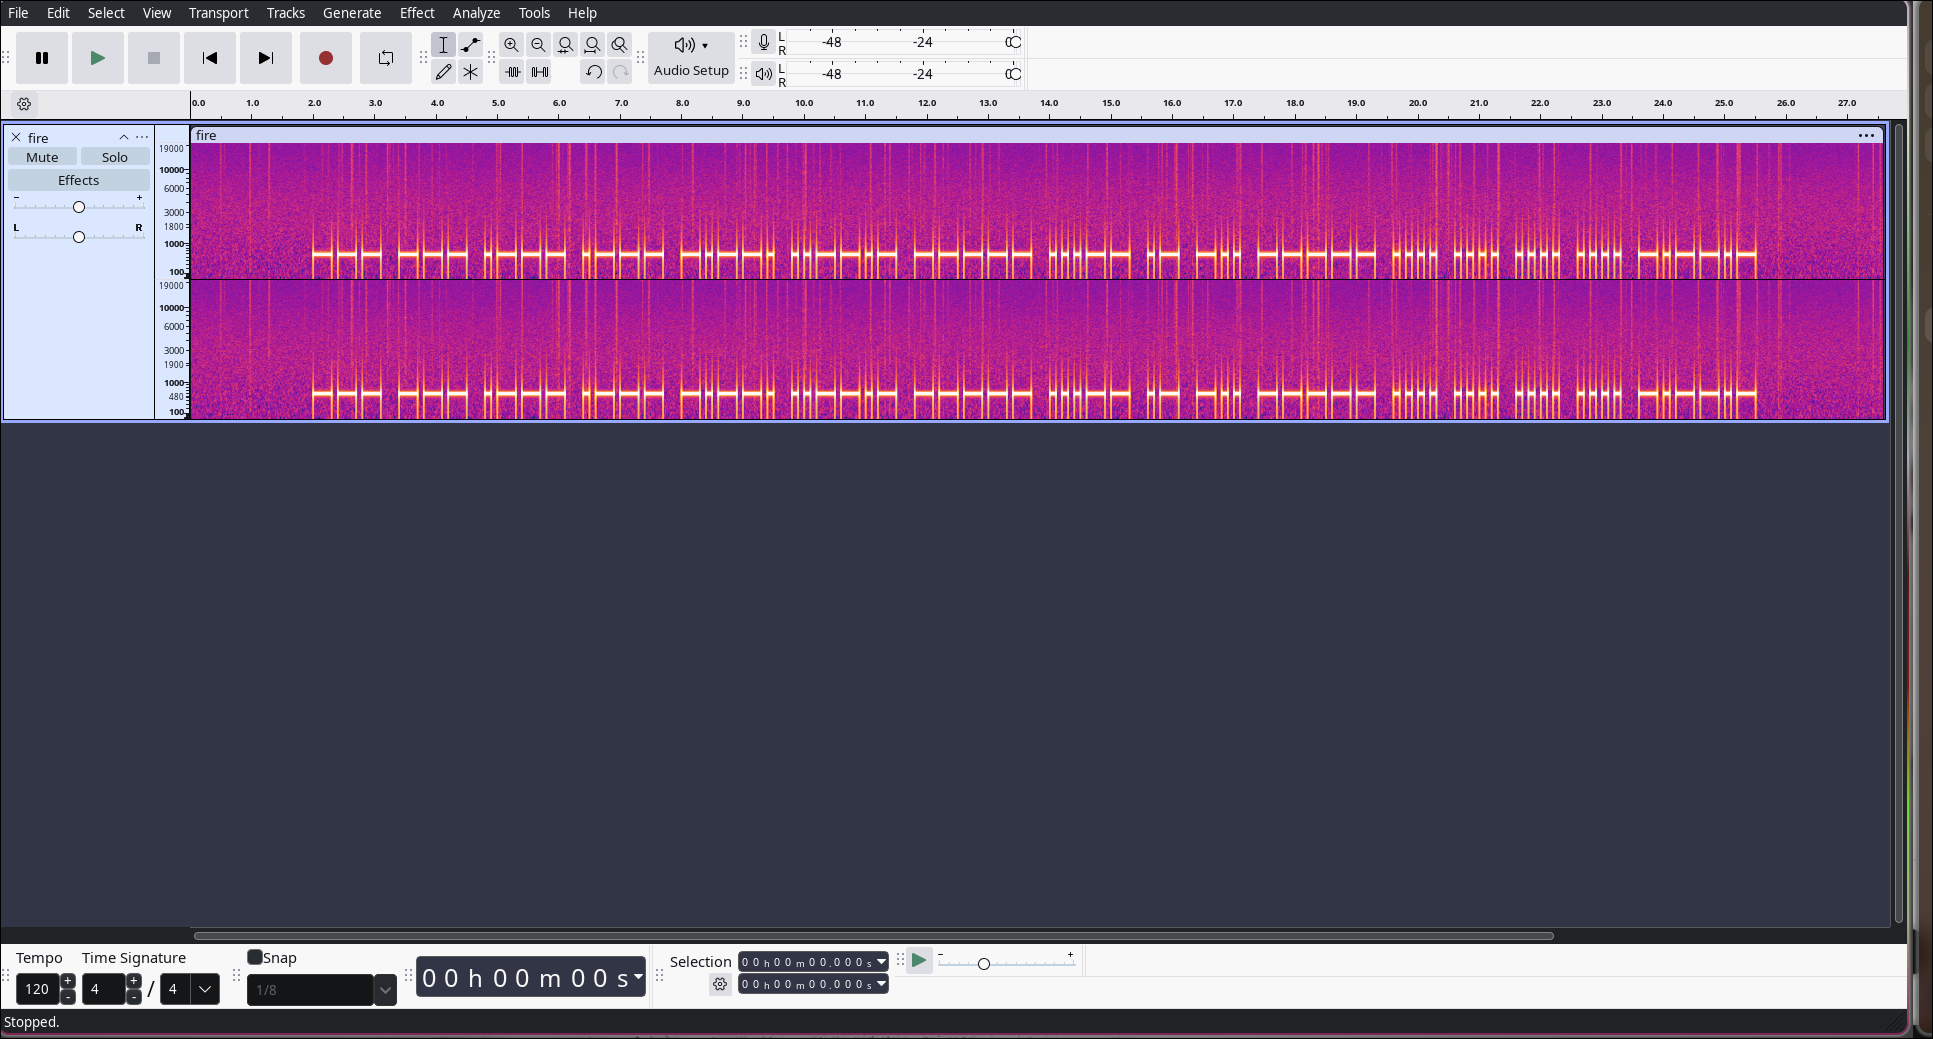This screenshot has width=1933, height=1039.
Task: Click the Audio Setup button
Action: pos(691,58)
